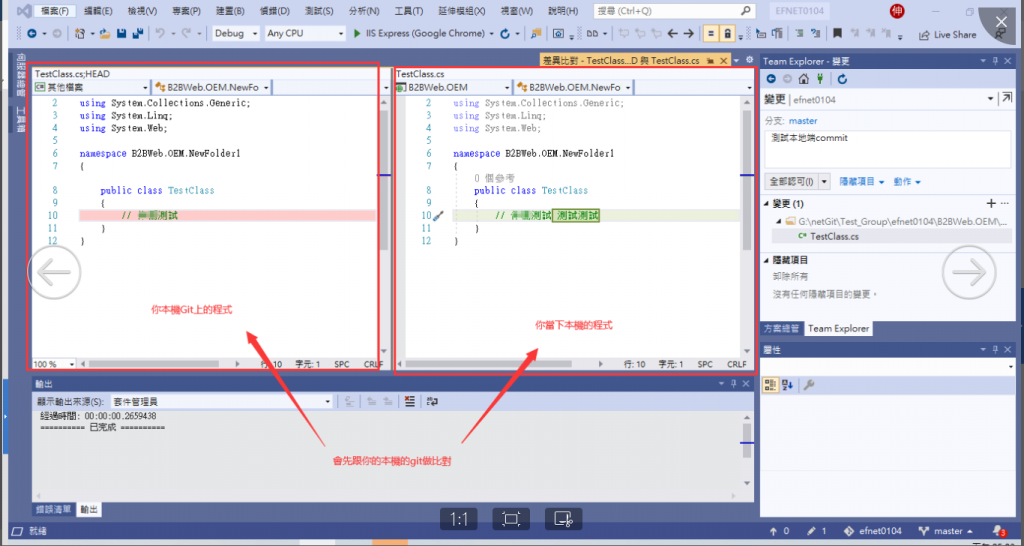The width and height of the screenshot is (1024, 546).
Task: Click the master branch in status bar
Action: tap(946, 531)
